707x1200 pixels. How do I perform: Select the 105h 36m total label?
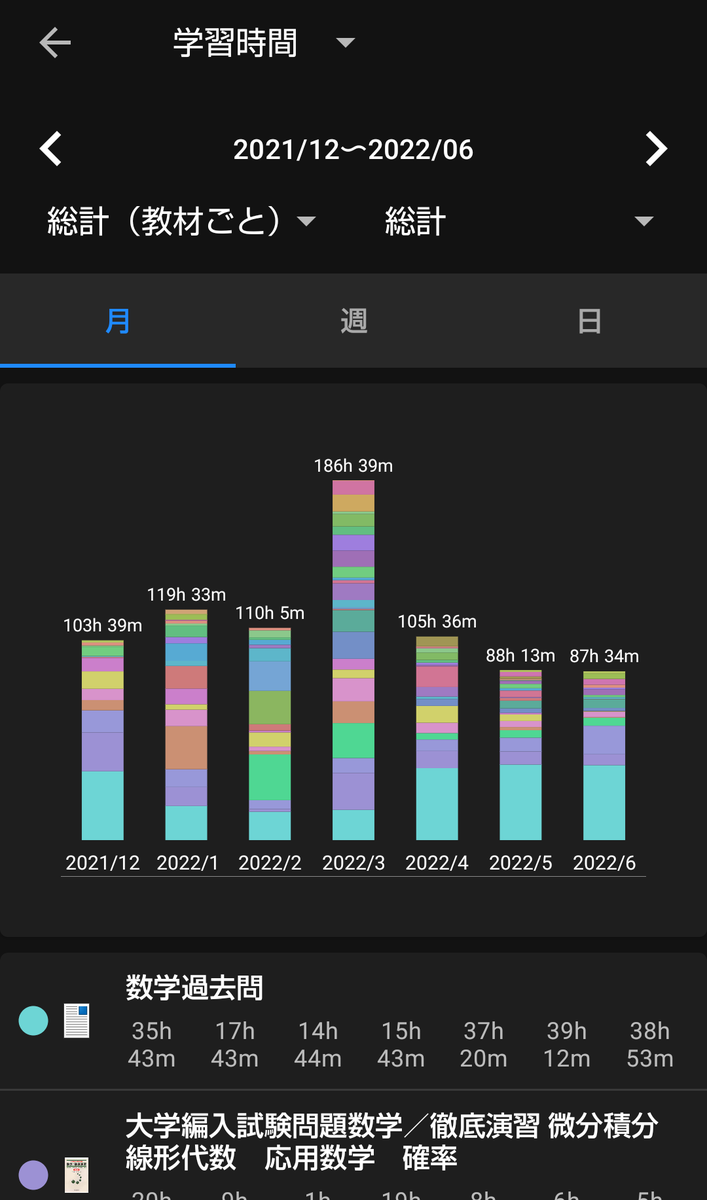point(437,622)
